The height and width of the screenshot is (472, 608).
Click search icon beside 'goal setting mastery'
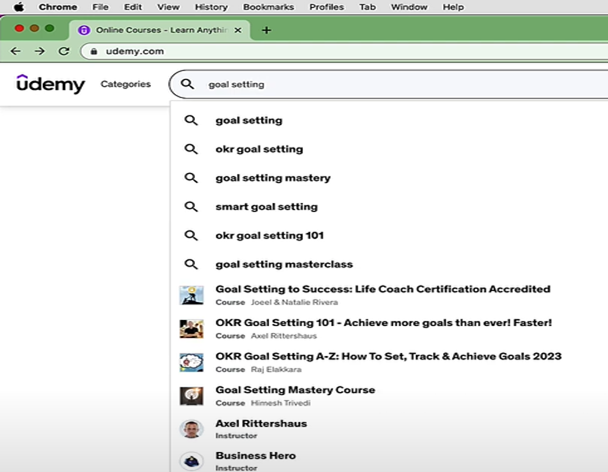(x=191, y=178)
